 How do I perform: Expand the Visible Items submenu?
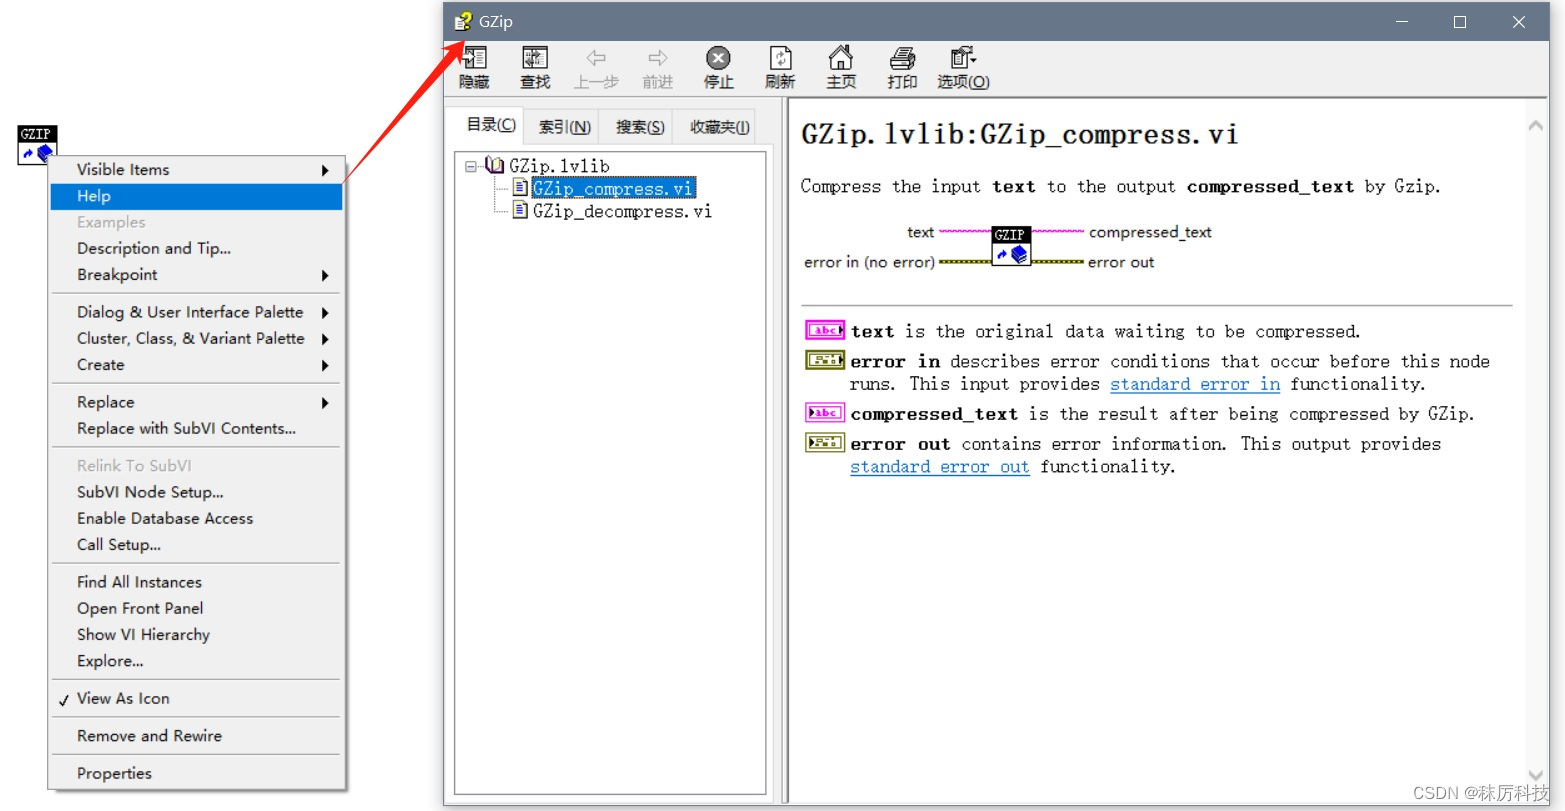(121, 169)
